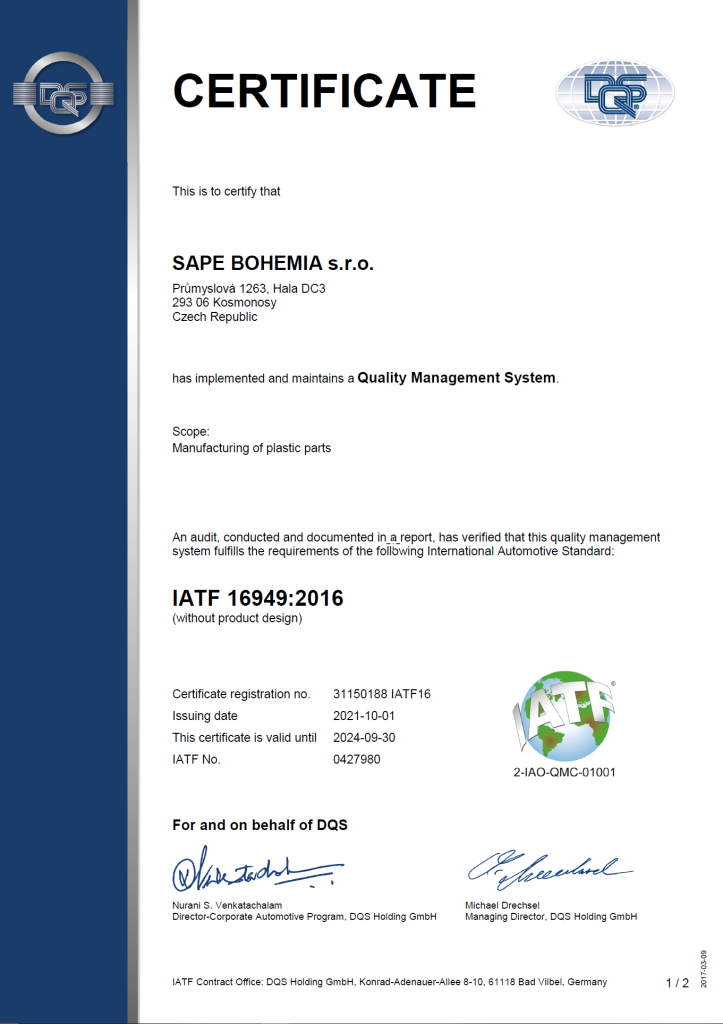Click 'Manufacturing of plastic parts'
The width and height of the screenshot is (723, 1024).
(251, 448)
